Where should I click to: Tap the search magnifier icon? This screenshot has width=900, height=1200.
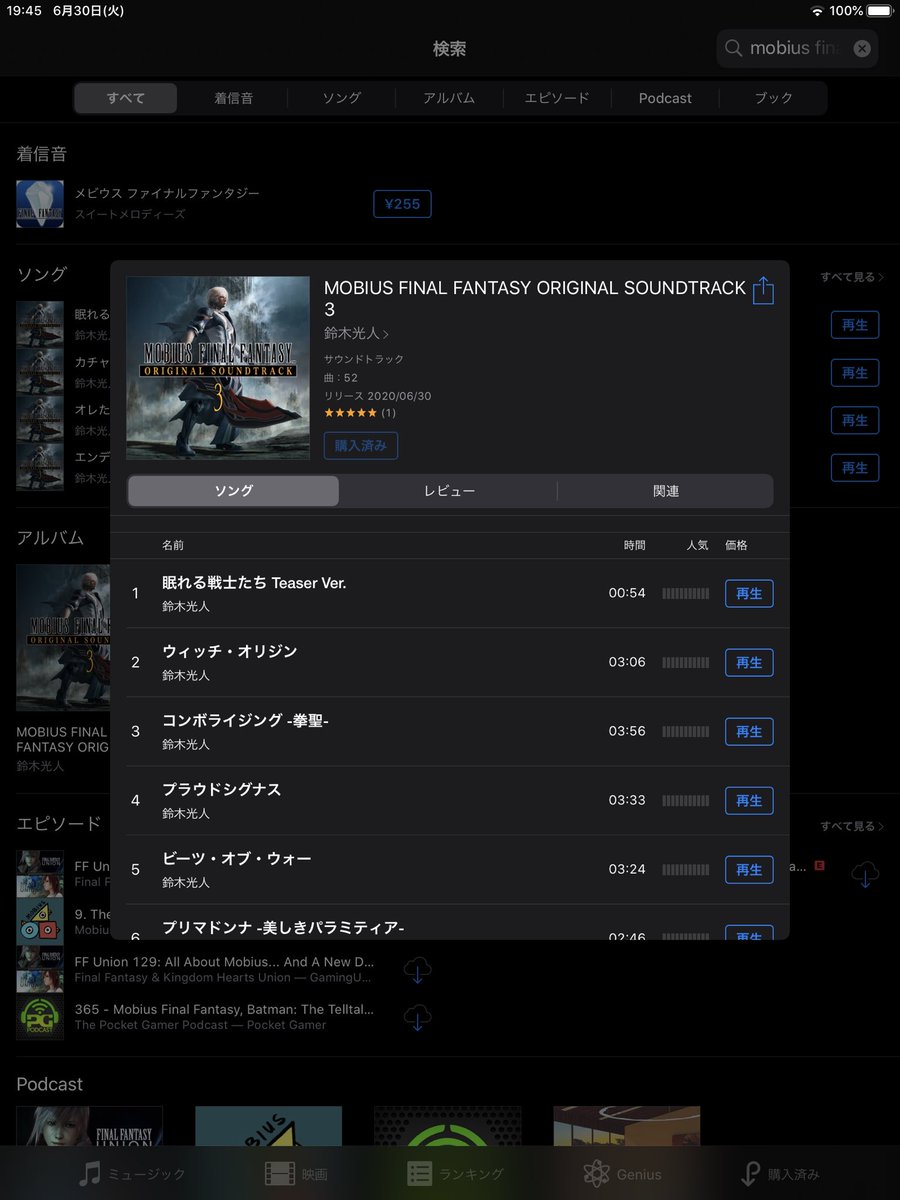[x=734, y=48]
